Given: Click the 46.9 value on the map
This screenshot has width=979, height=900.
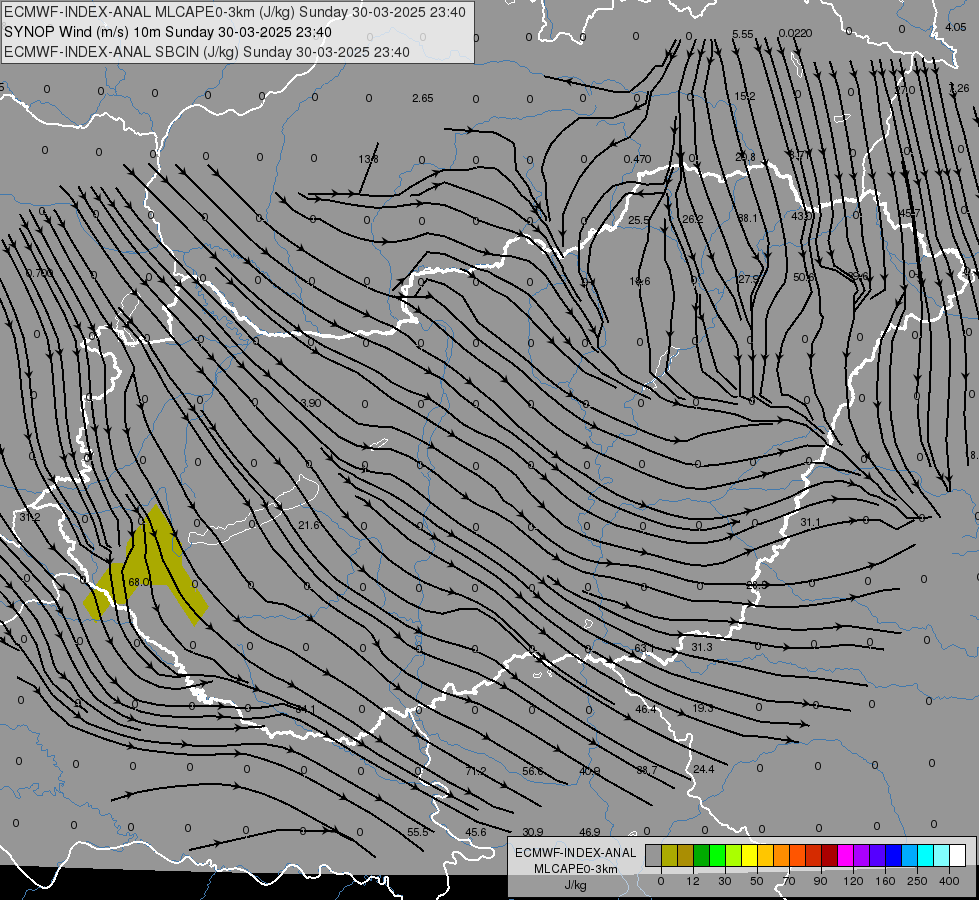Looking at the screenshot, I should [x=589, y=832].
